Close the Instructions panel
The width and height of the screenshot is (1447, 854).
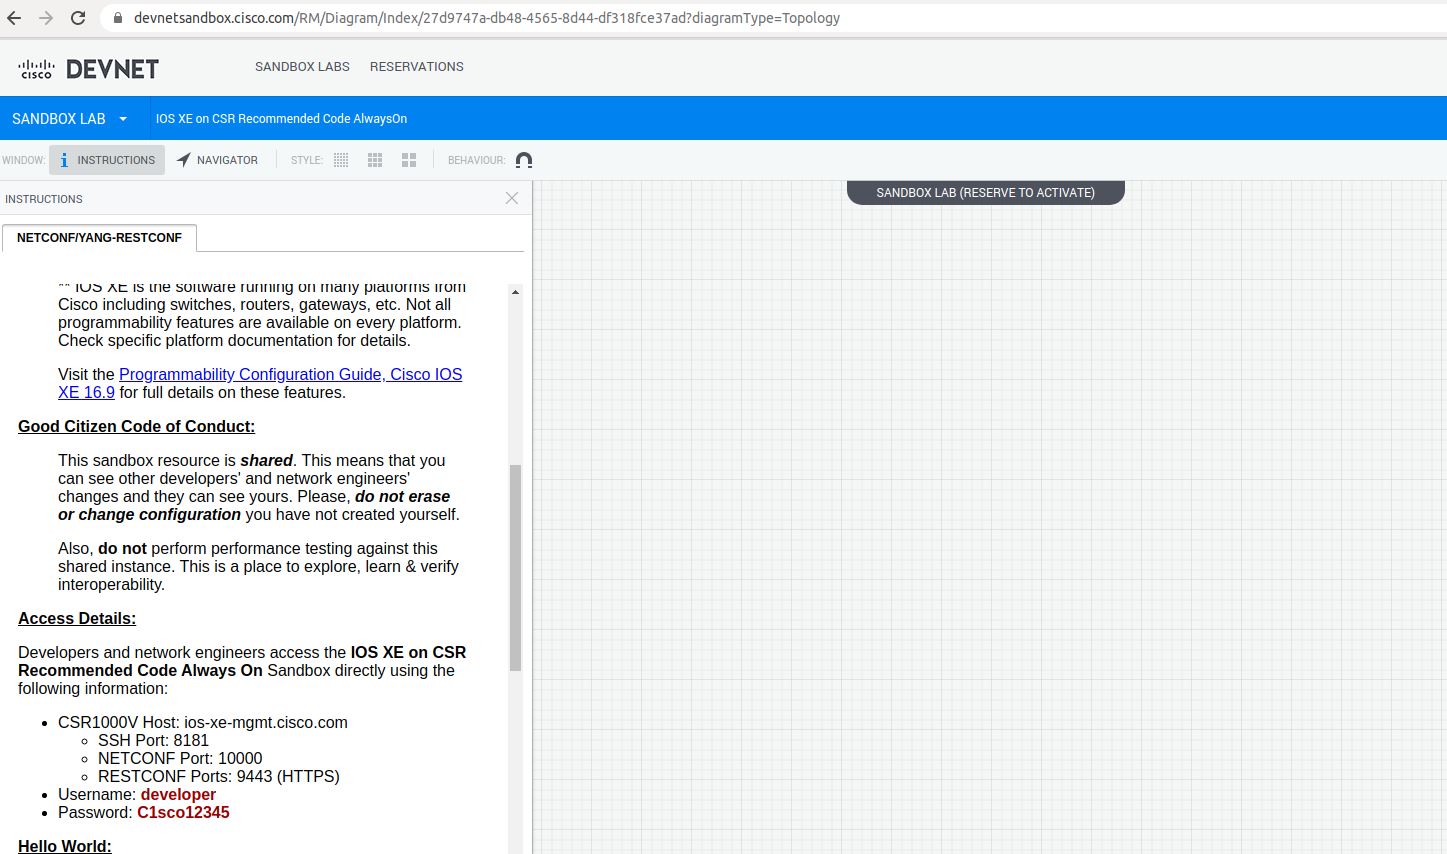click(x=512, y=198)
